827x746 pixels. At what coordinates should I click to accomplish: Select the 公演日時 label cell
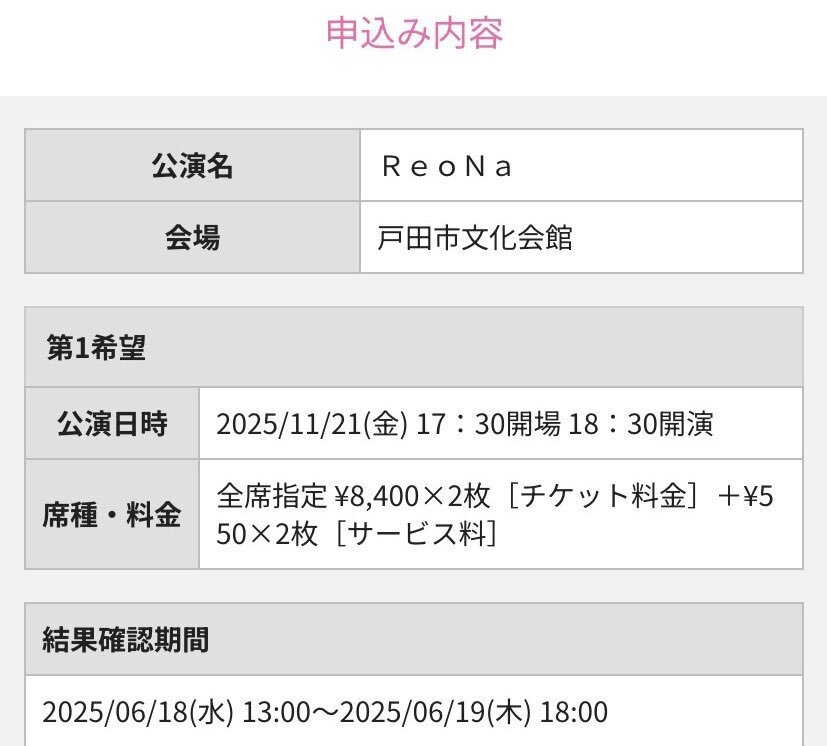coord(112,424)
